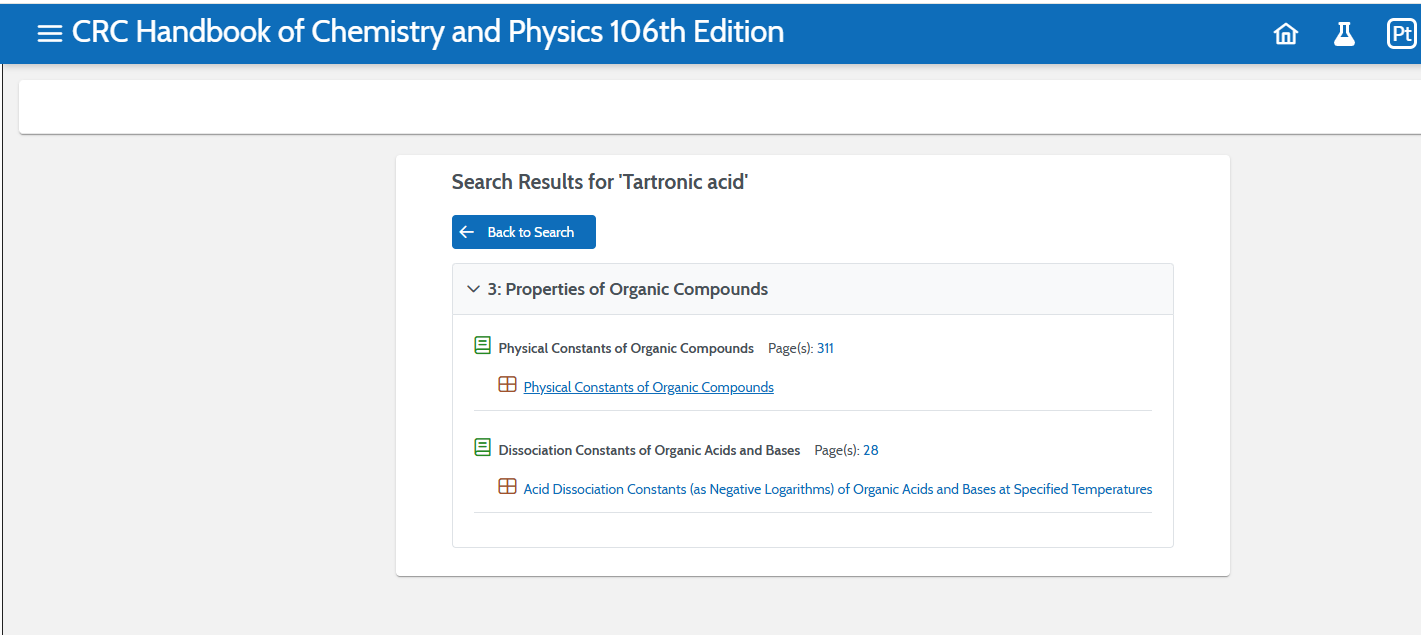This screenshot has width=1421, height=635.
Task: Click the Search Results for 'Tartronic acid' heading
Action: [599, 182]
